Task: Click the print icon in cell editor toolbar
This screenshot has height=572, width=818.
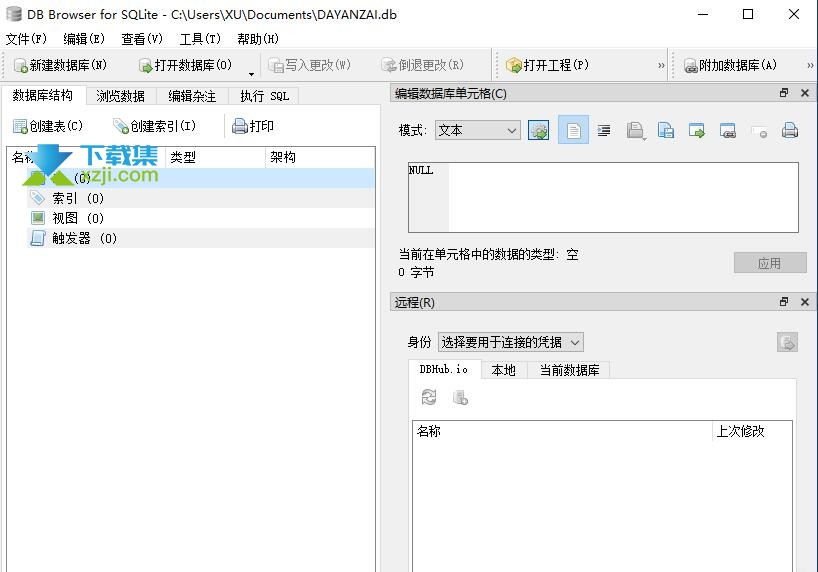Action: pos(789,130)
